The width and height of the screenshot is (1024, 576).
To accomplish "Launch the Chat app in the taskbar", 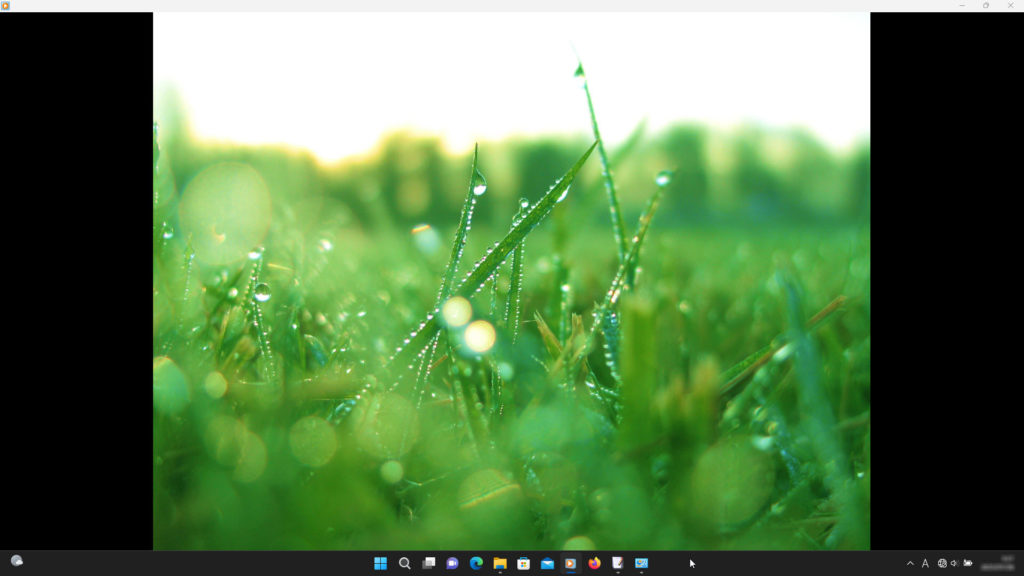I will pyautogui.click(x=452, y=563).
